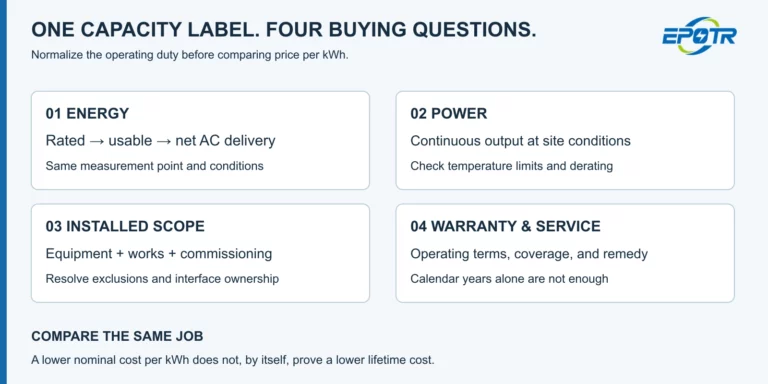Select 'Resolve exclusions and interface ownership' note
The height and width of the screenshot is (384, 768).
(162, 279)
